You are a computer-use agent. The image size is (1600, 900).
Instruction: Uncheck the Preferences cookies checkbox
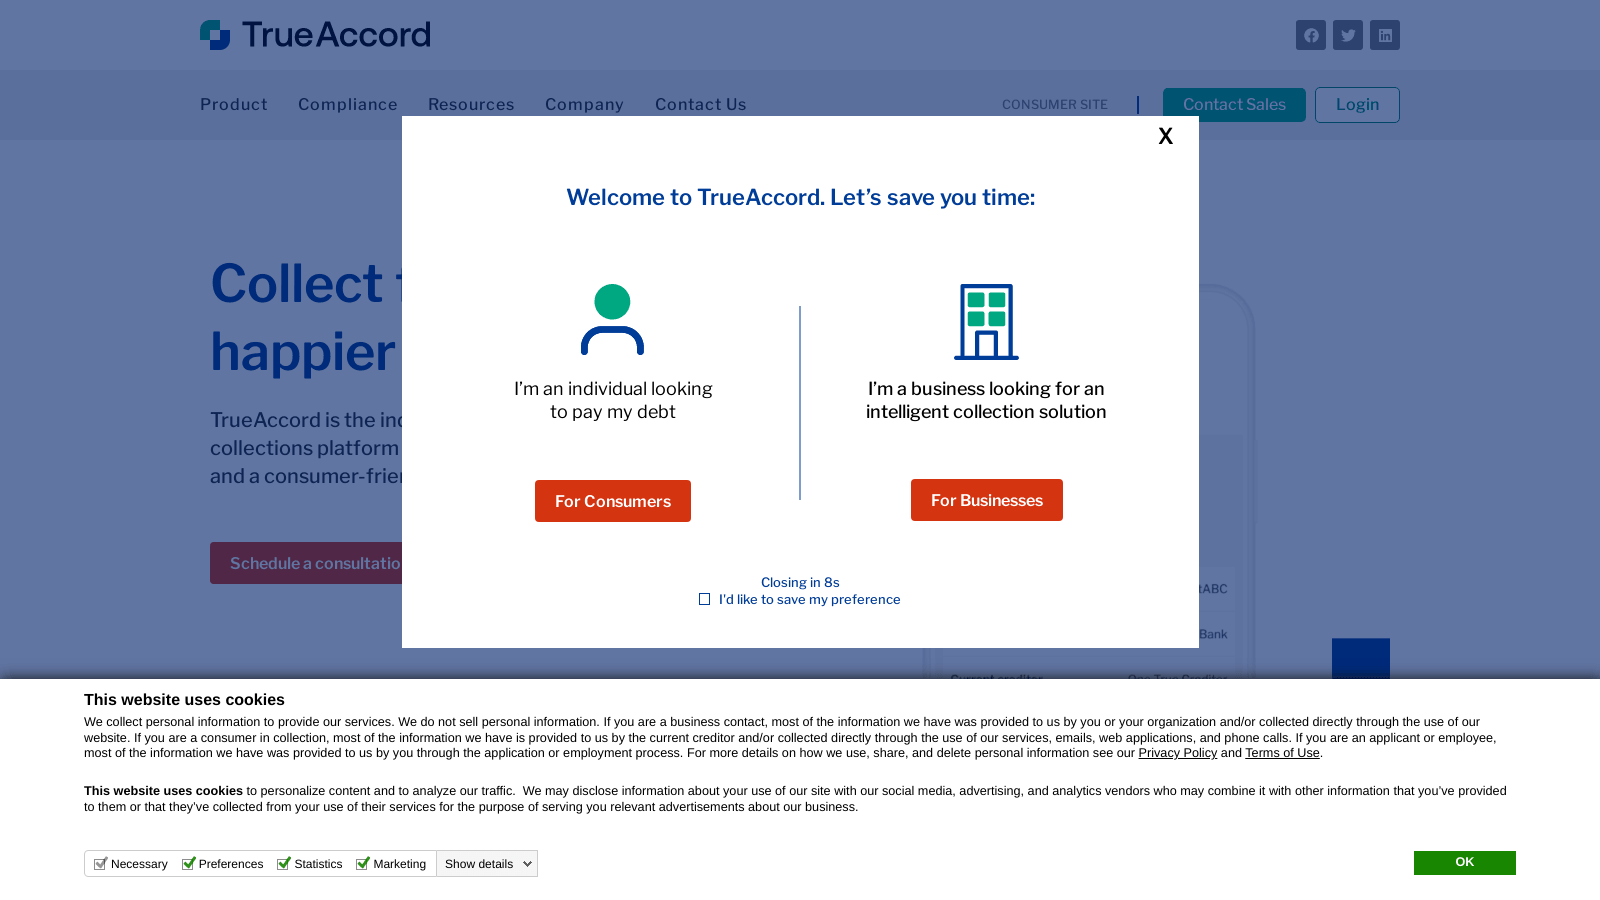(188, 864)
